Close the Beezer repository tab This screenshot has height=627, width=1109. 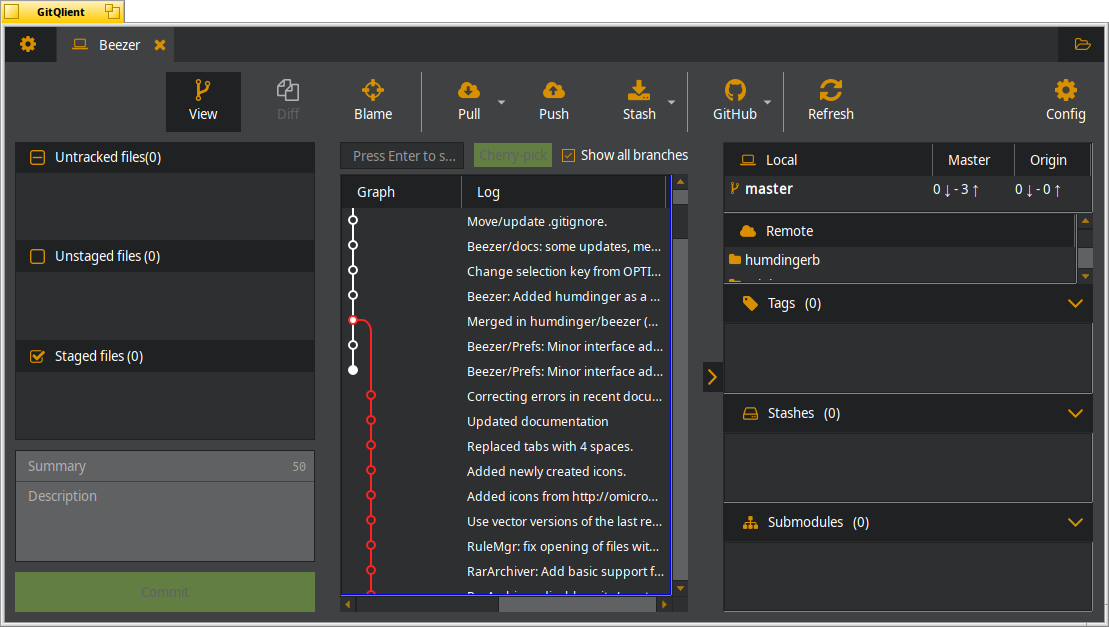coord(160,45)
